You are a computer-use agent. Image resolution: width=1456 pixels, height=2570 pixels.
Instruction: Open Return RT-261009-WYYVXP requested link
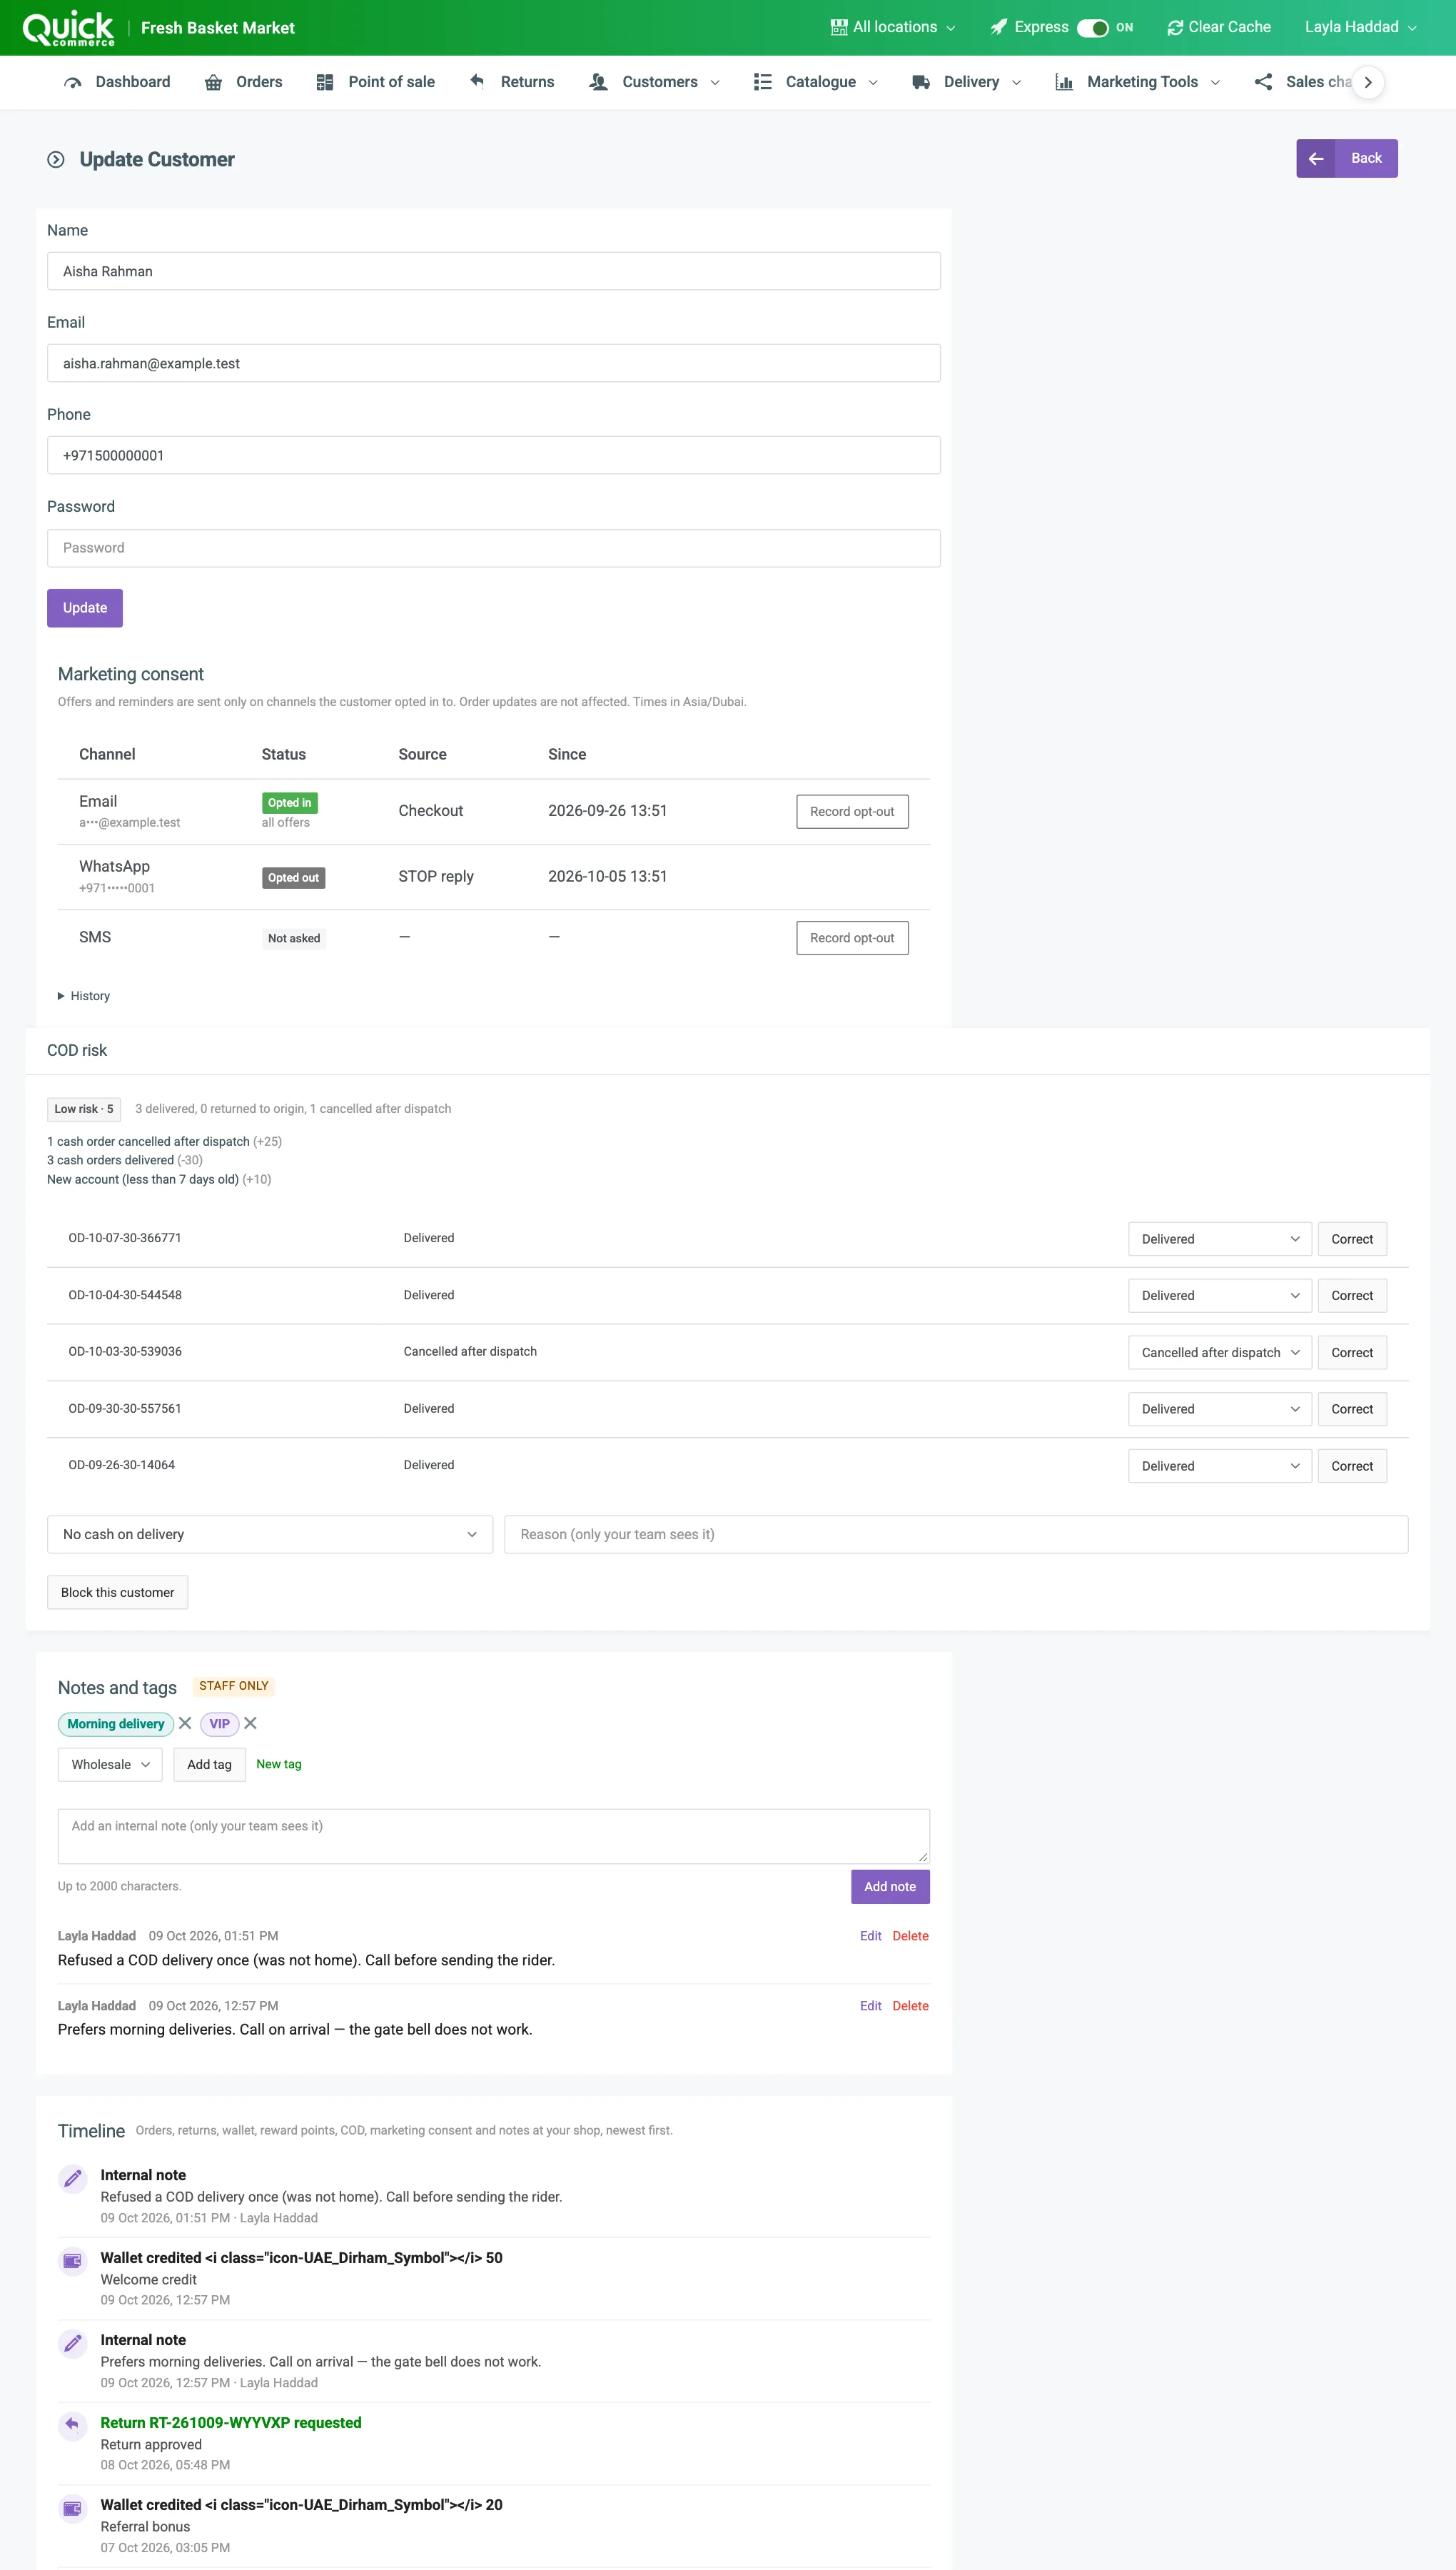tap(231, 2422)
